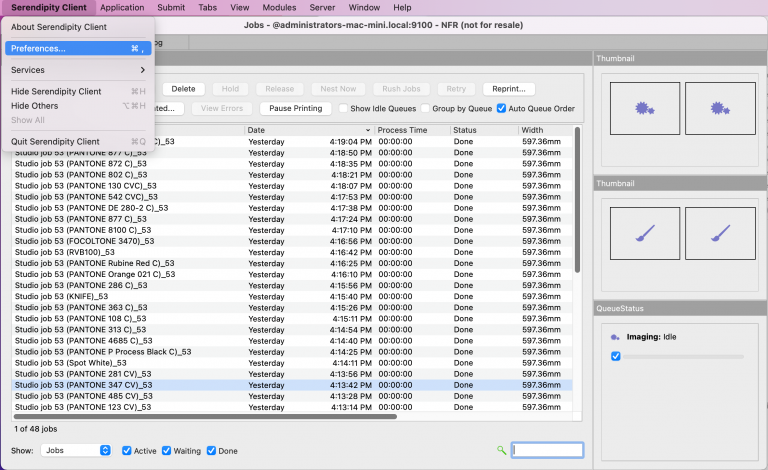Select job FOCOLTONE 3470 row
Image resolution: width=768 pixels, height=470 pixels.
point(292,241)
